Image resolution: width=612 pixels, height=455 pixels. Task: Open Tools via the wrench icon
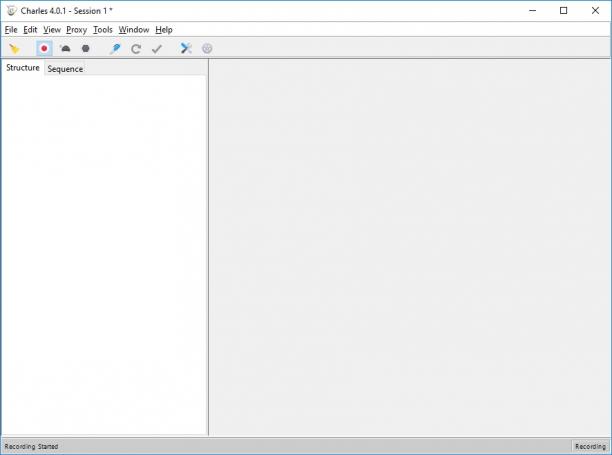point(186,48)
